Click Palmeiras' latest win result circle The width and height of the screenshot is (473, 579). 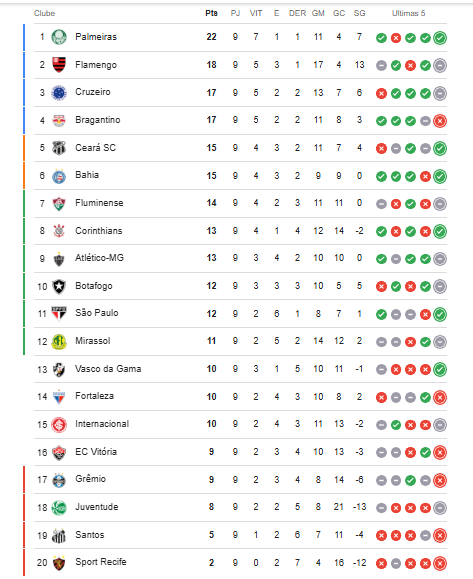pyautogui.click(x=440, y=38)
